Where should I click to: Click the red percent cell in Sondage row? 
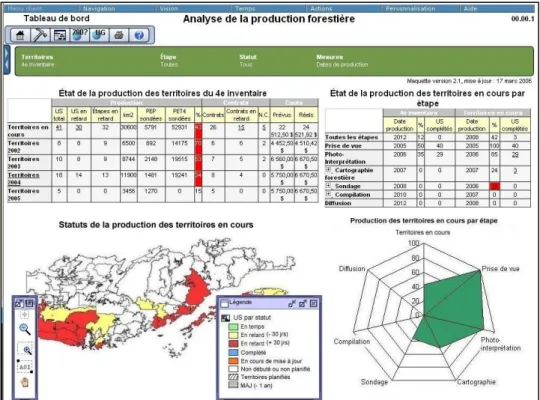(x=495, y=186)
